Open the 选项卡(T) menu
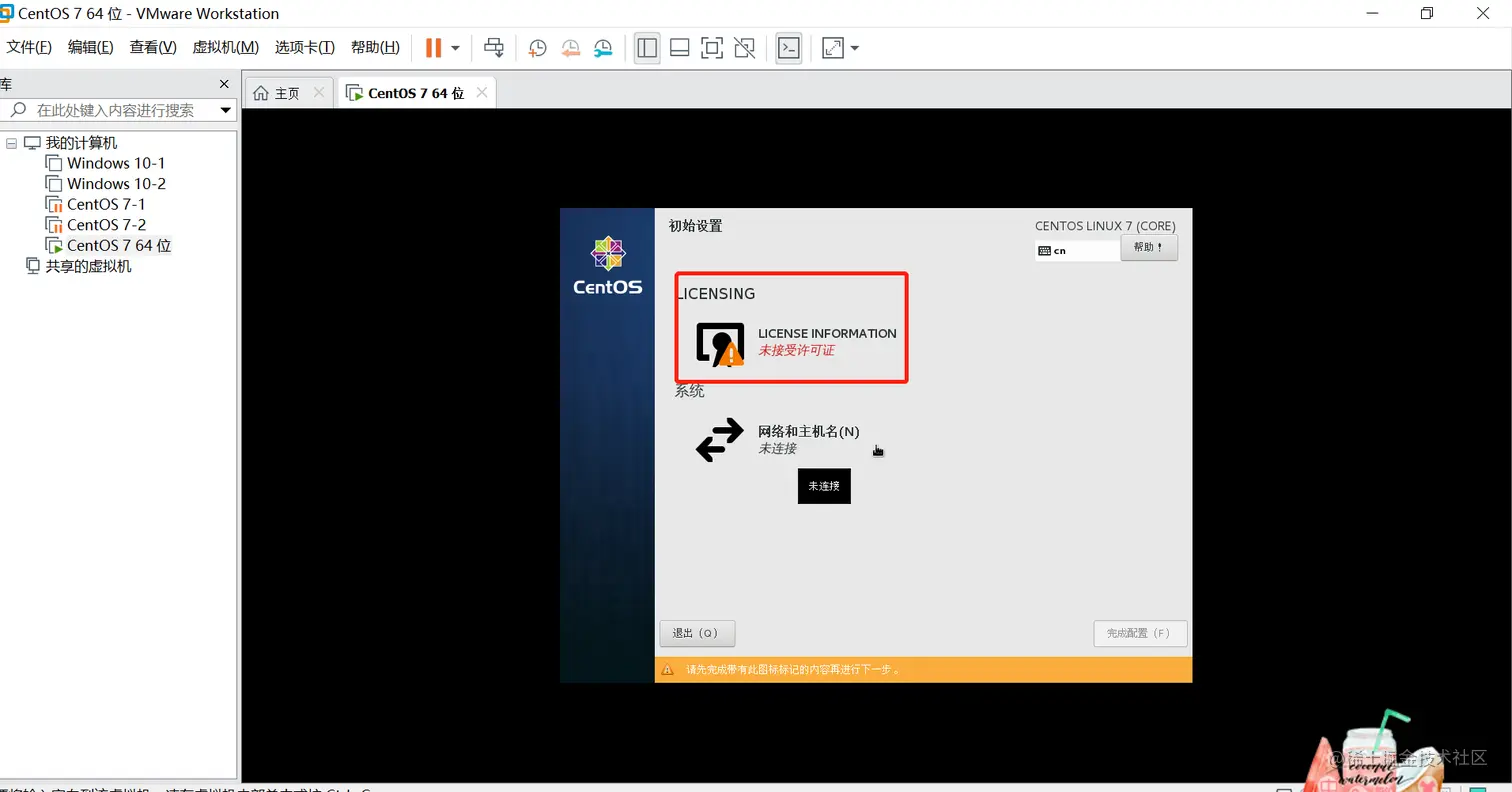Viewport: 1512px width, 792px height. tap(305, 47)
